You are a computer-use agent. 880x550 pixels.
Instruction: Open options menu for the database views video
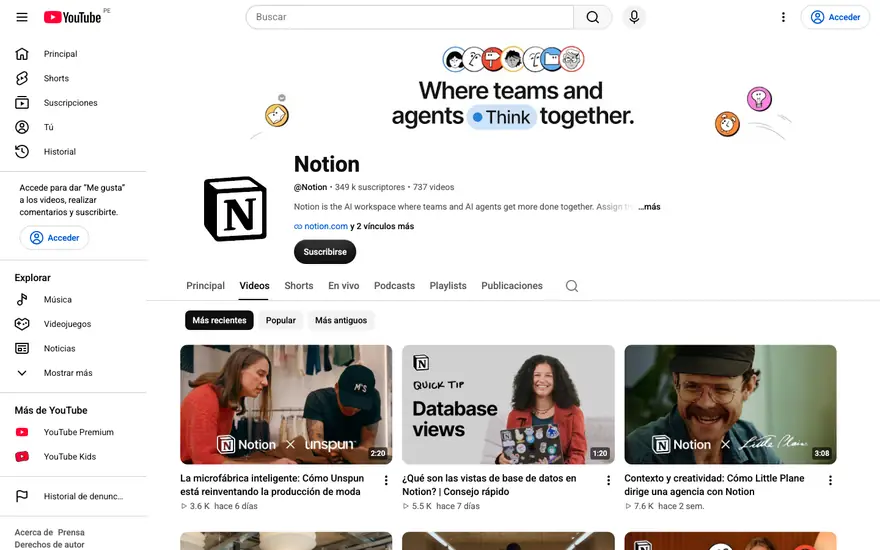(608, 480)
